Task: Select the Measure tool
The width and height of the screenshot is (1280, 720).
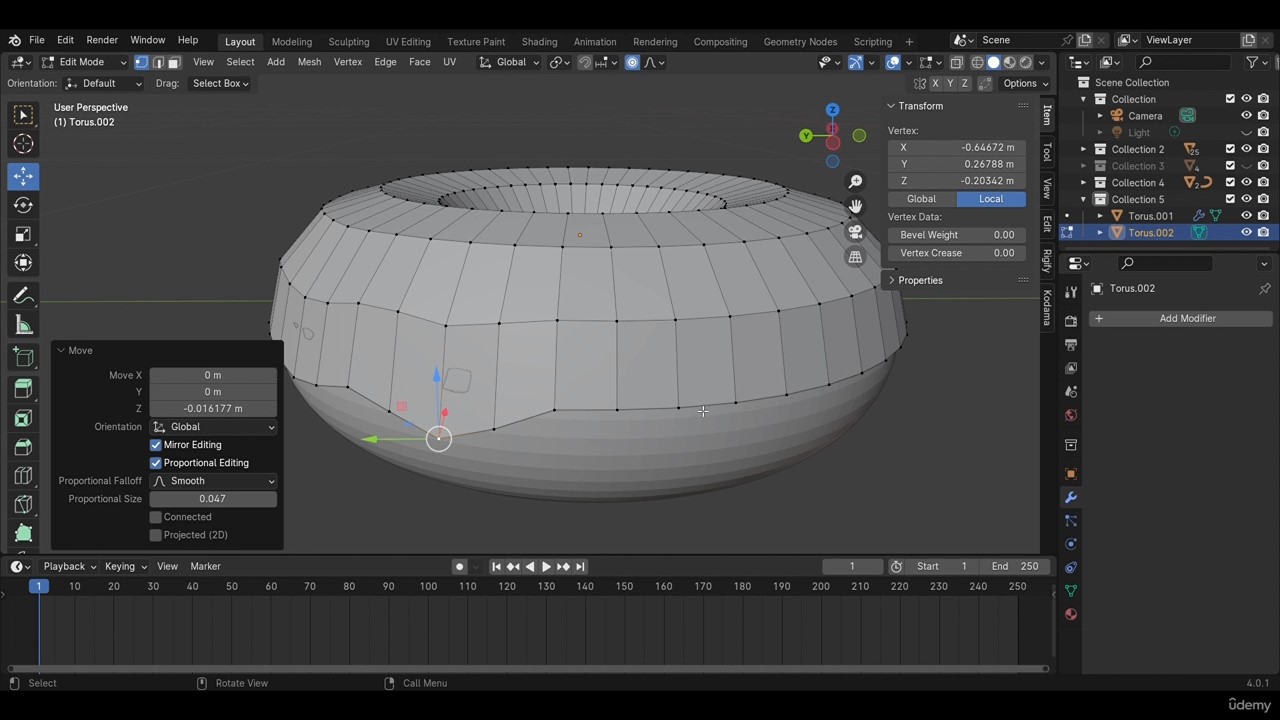Action: click(23, 325)
